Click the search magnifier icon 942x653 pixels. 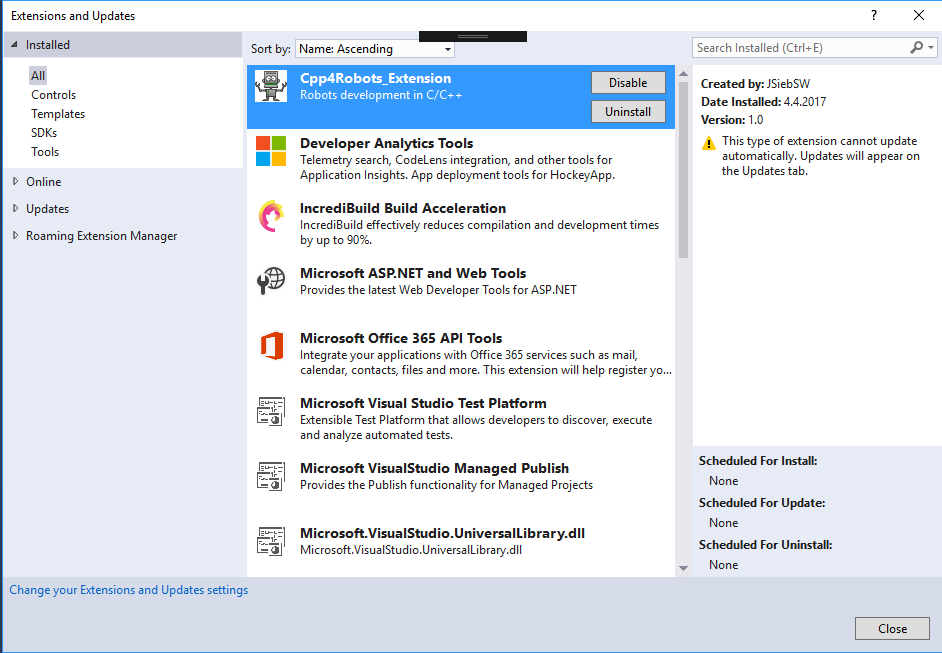point(917,47)
